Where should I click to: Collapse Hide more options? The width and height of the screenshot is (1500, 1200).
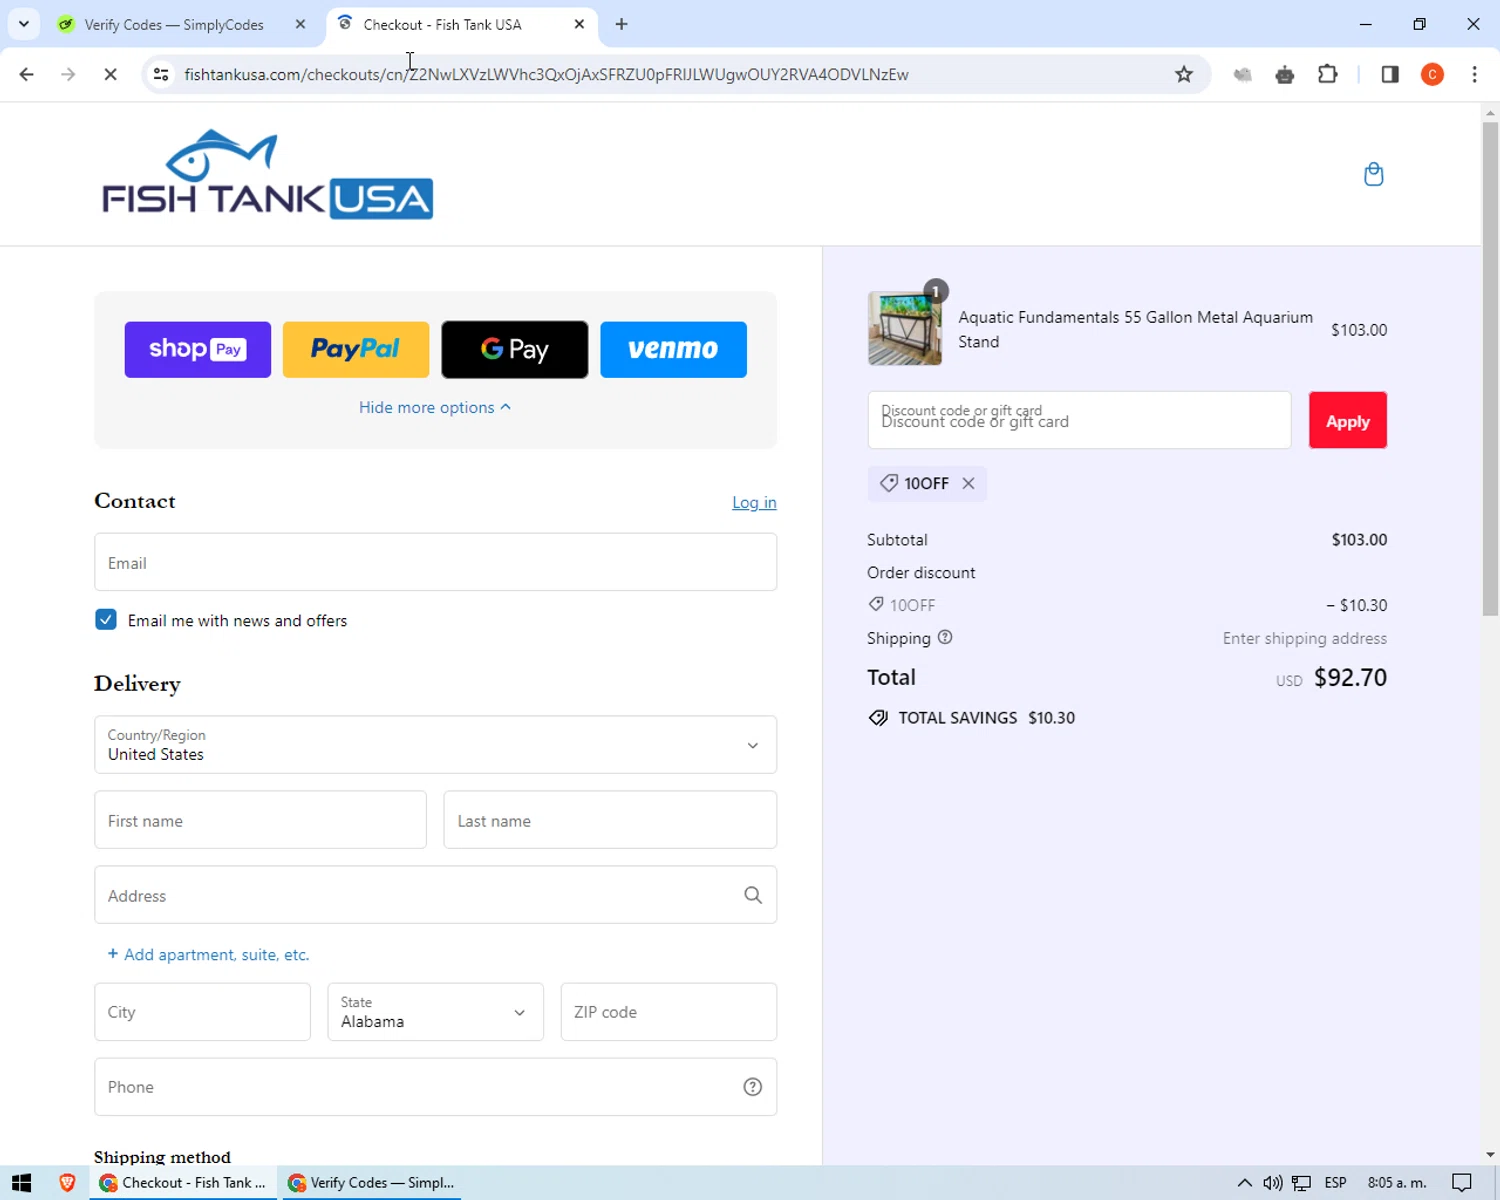coord(435,407)
